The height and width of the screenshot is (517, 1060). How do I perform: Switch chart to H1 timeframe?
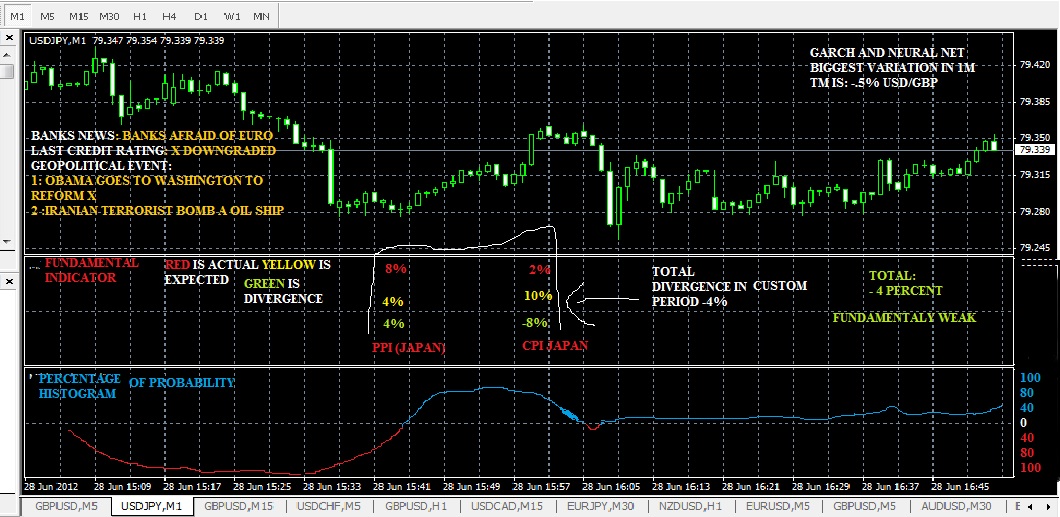(140, 15)
